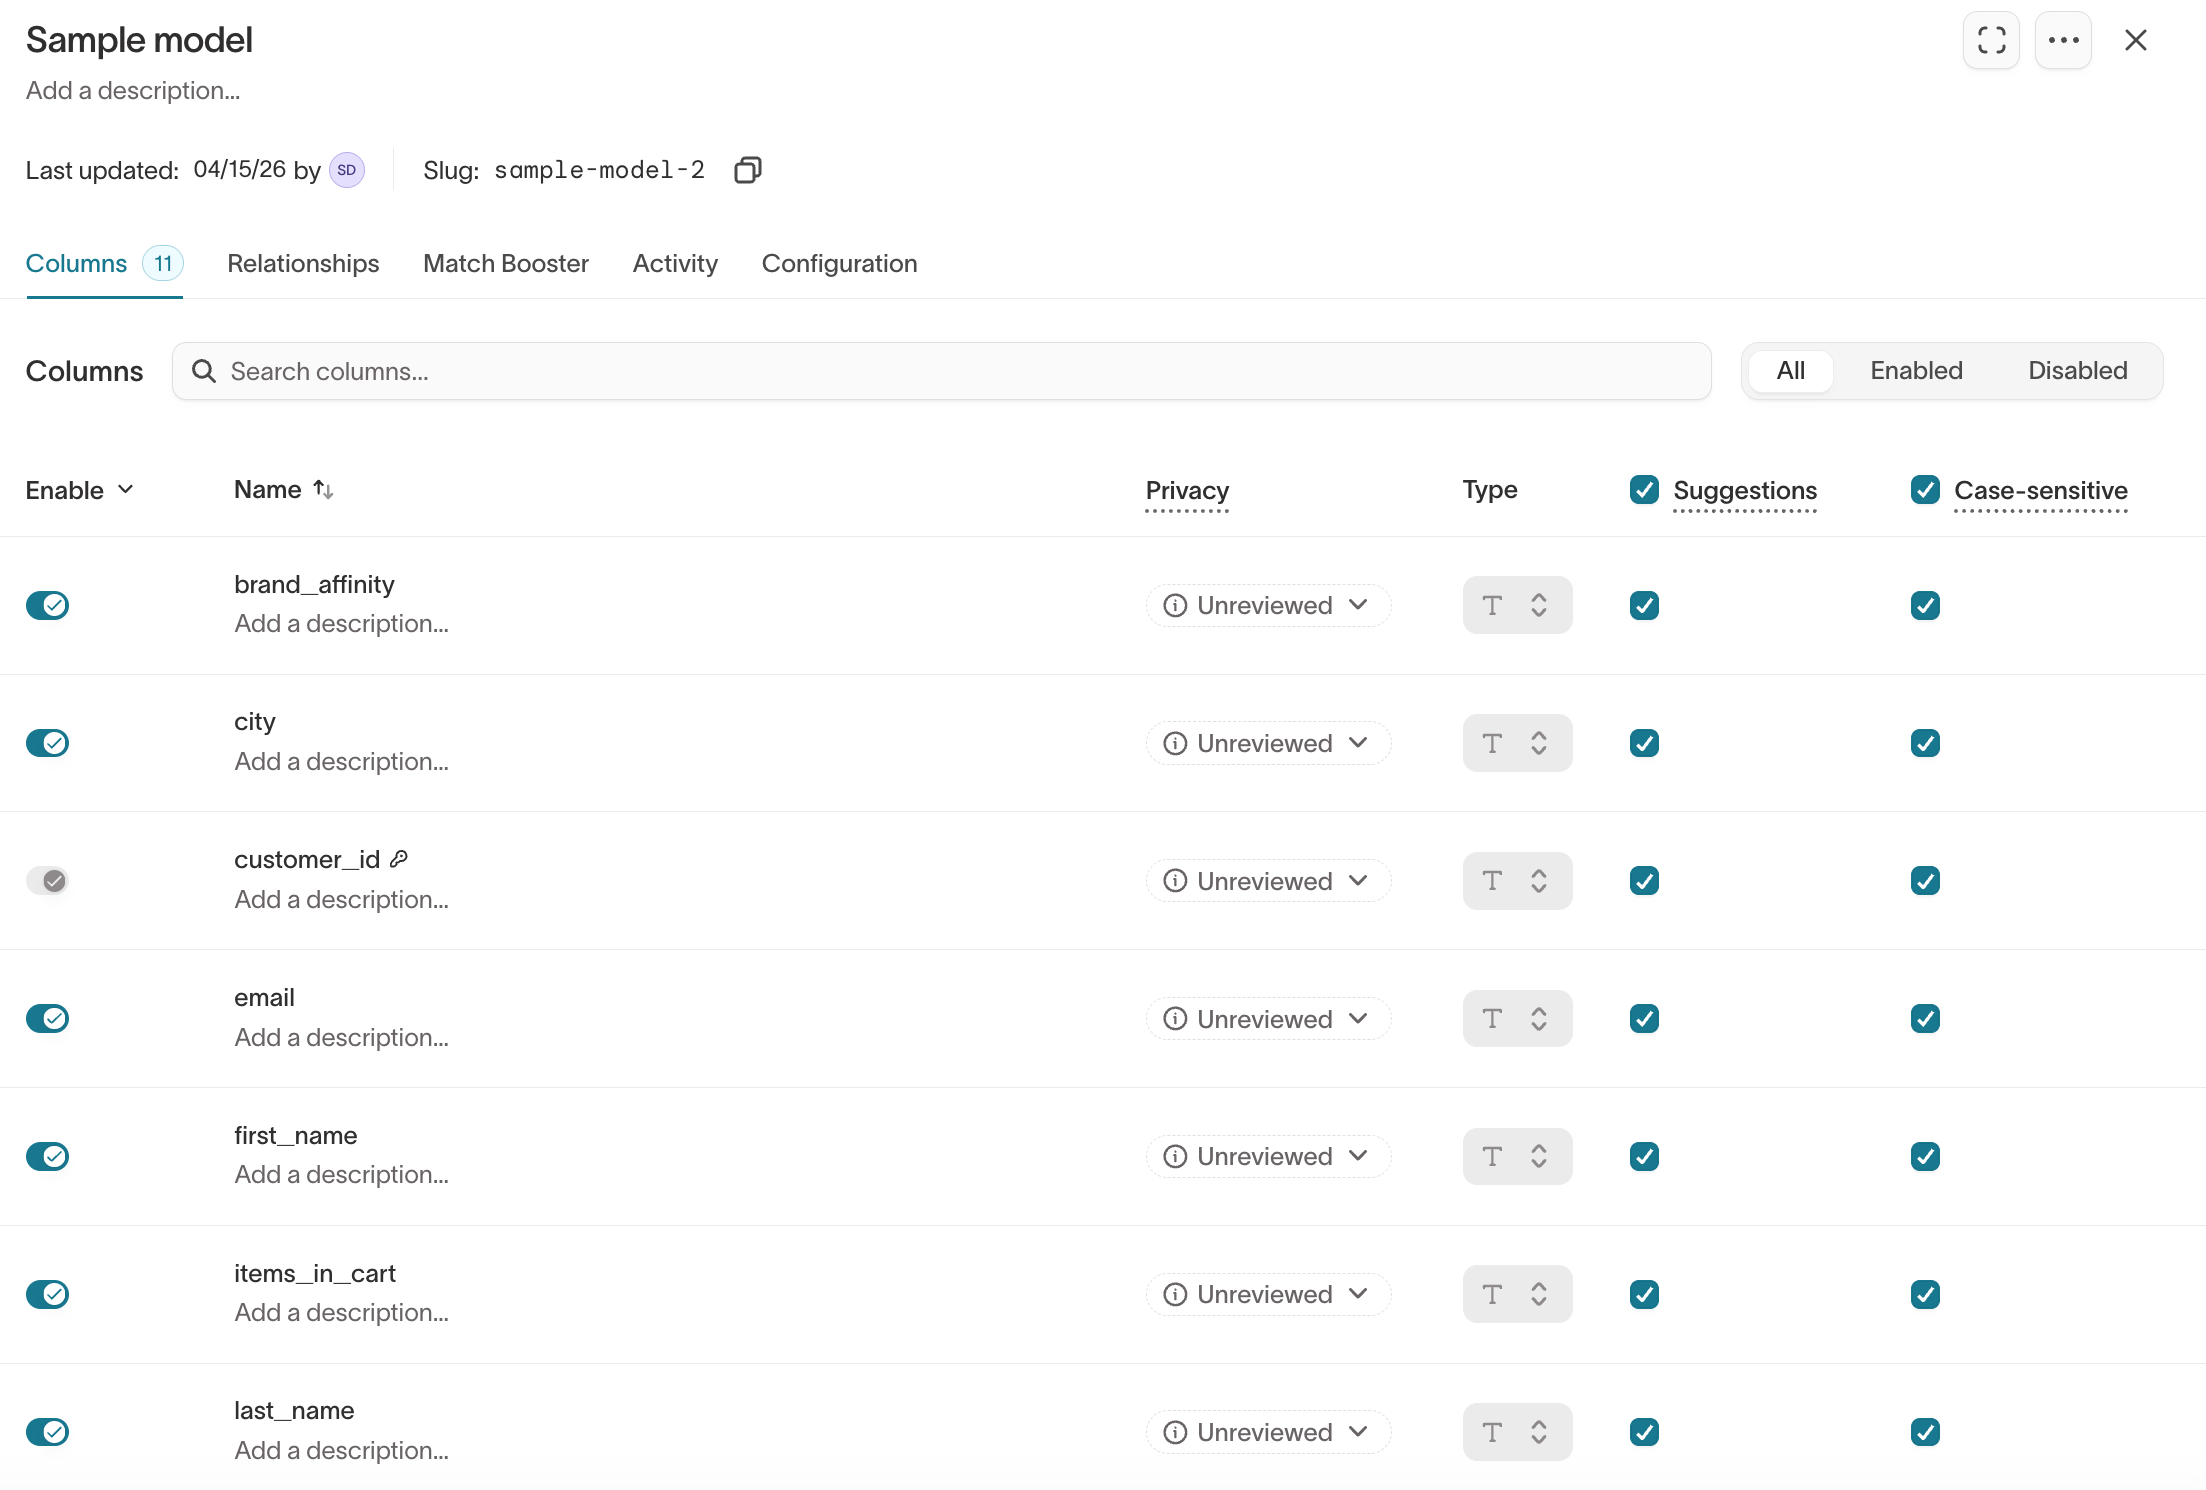Open the more options menu
This screenshot has width=2206, height=1490.
coord(2063,40)
